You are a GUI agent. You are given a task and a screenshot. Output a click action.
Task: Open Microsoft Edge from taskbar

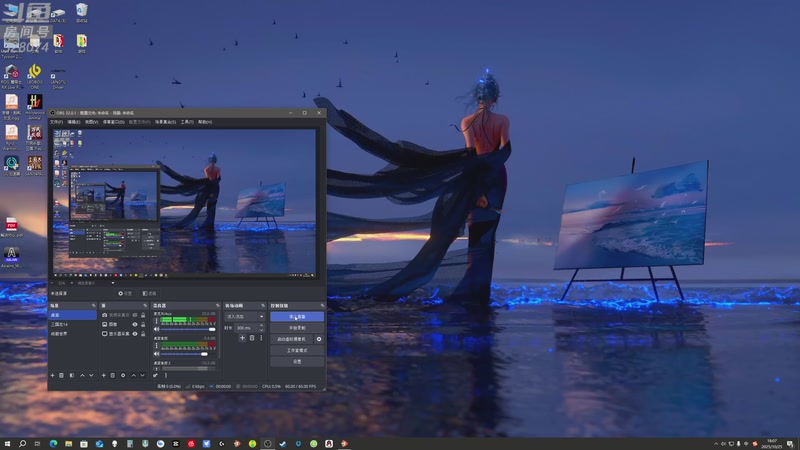(x=53, y=443)
